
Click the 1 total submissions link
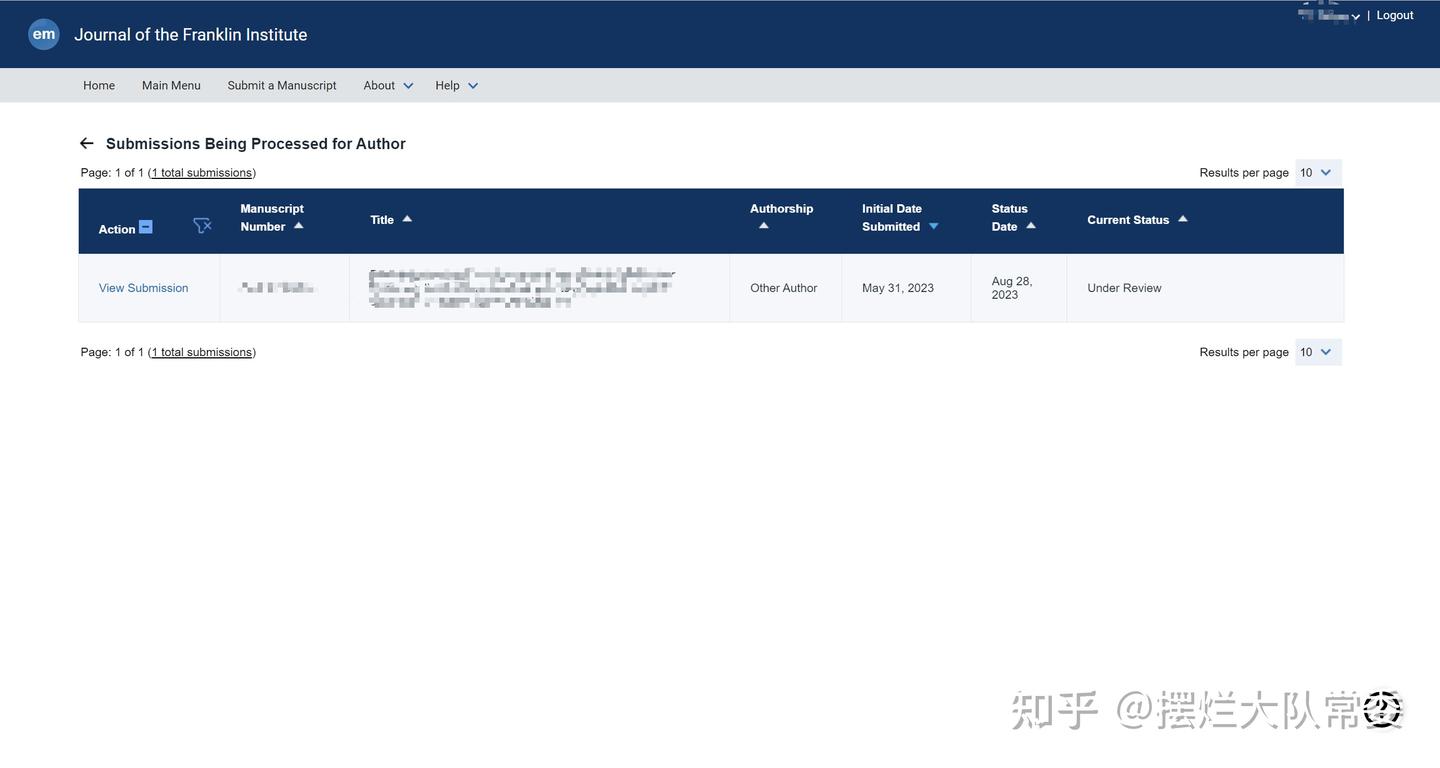[201, 171]
